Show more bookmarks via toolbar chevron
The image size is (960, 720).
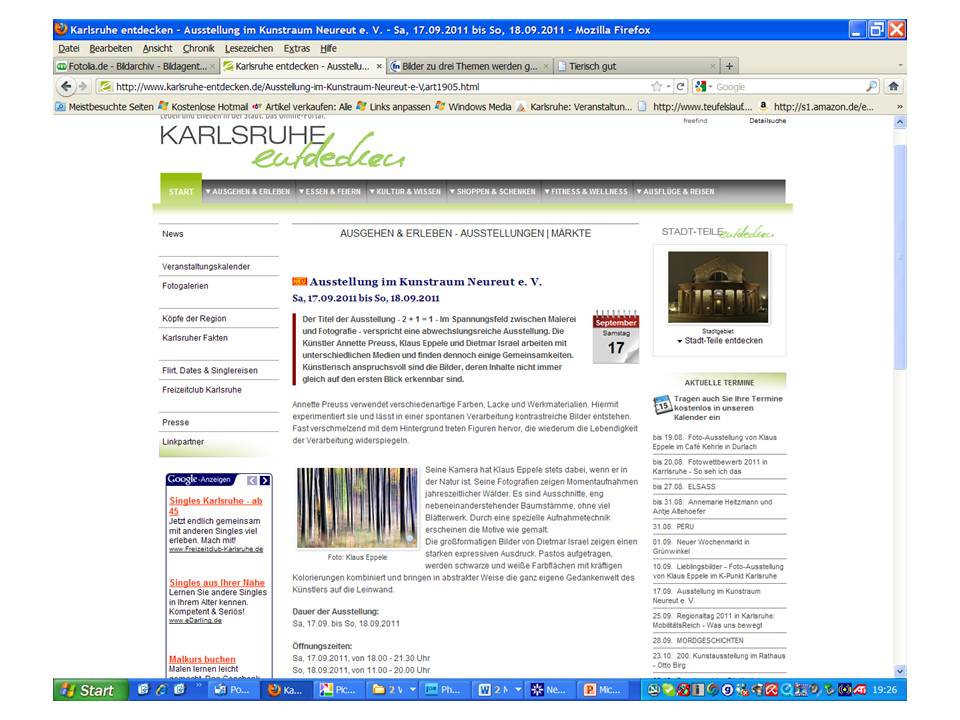[898, 106]
